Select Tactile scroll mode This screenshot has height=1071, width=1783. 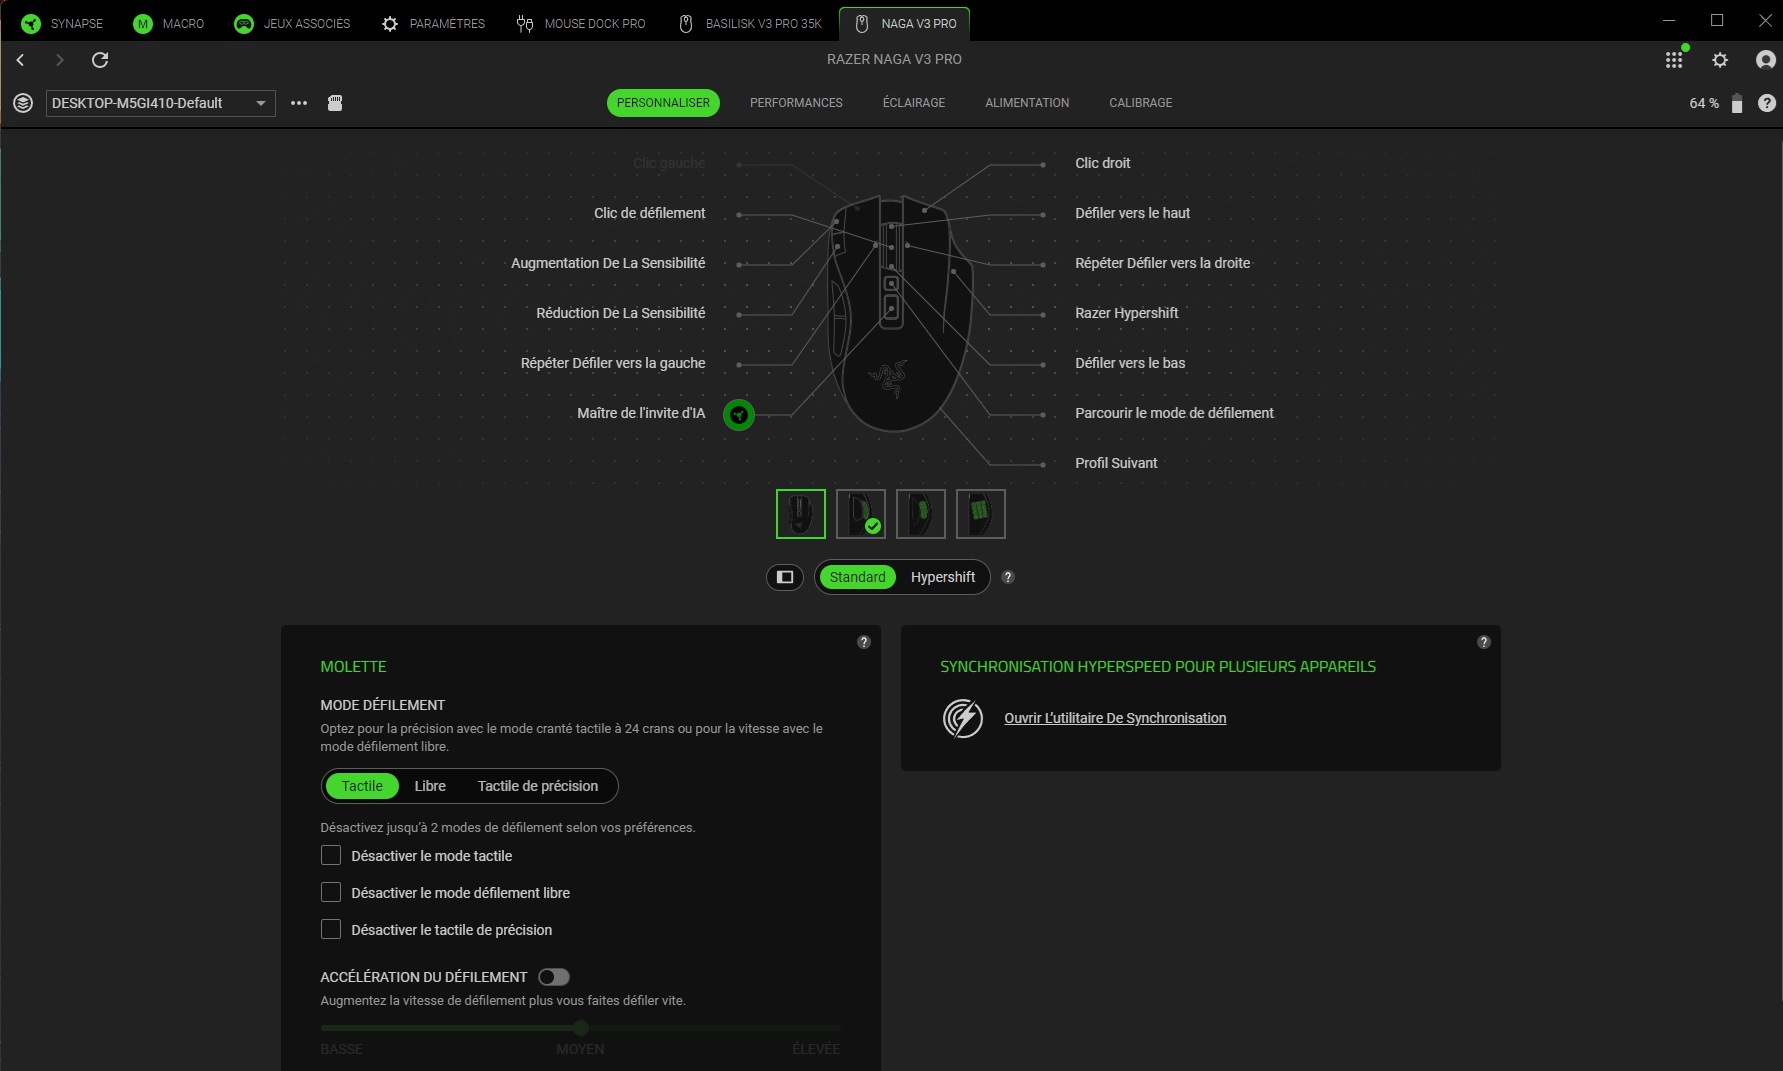point(362,786)
